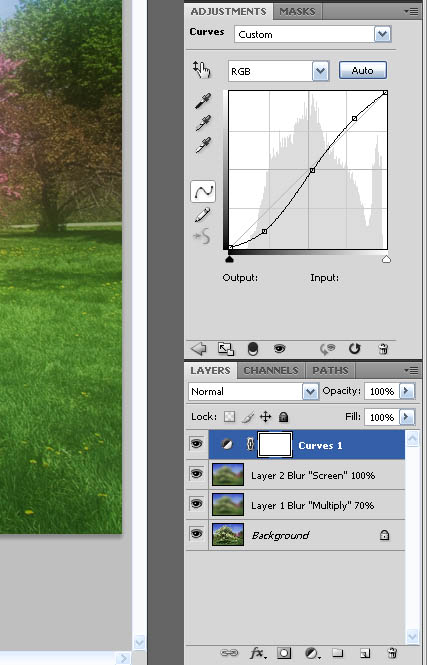The height and width of the screenshot is (665, 427).
Task: Click the Auto button
Action: (363, 70)
